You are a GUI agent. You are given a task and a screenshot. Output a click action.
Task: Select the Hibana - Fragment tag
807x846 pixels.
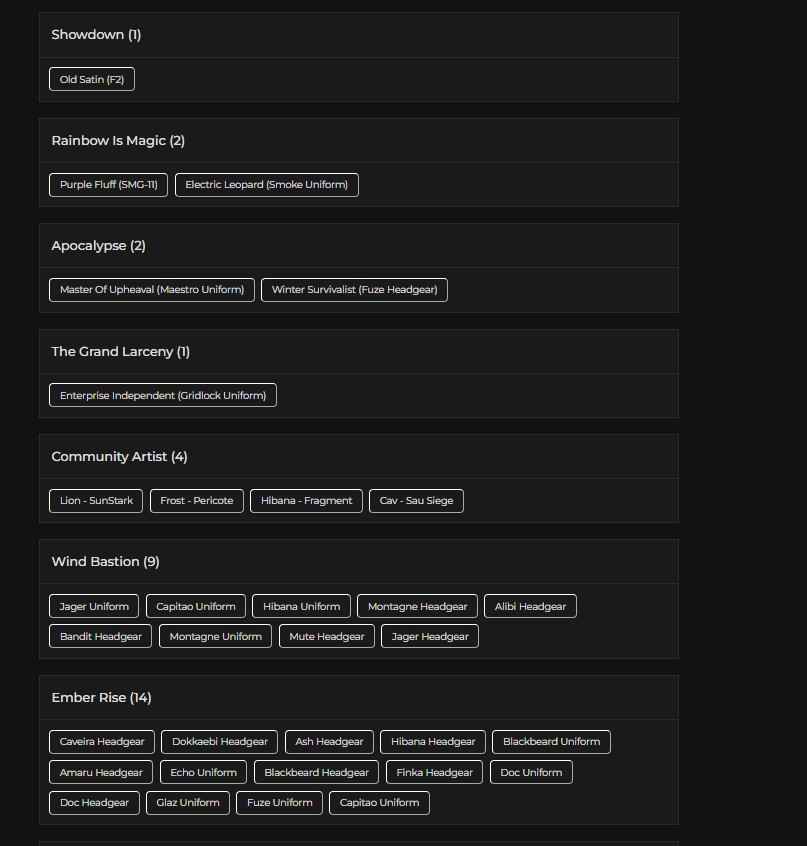click(307, 501)
